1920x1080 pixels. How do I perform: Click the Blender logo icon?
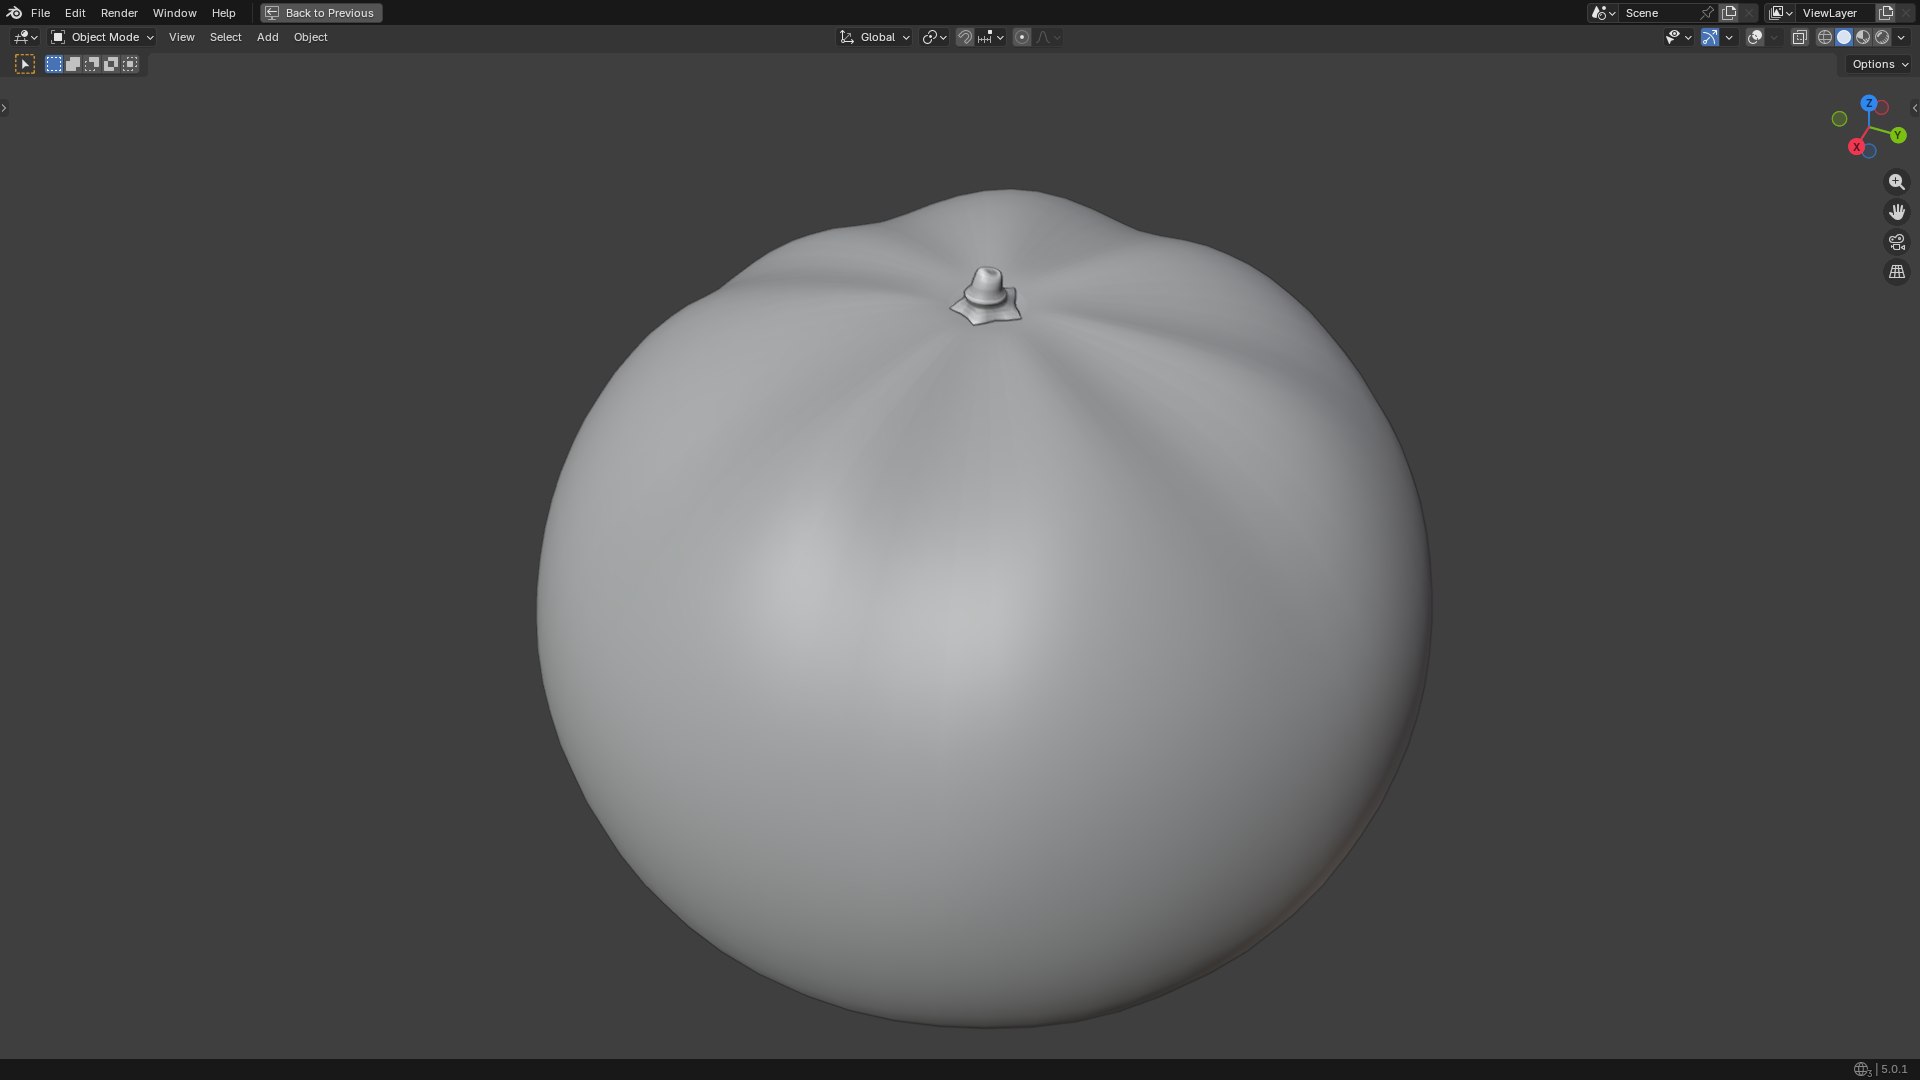point(14,13)
